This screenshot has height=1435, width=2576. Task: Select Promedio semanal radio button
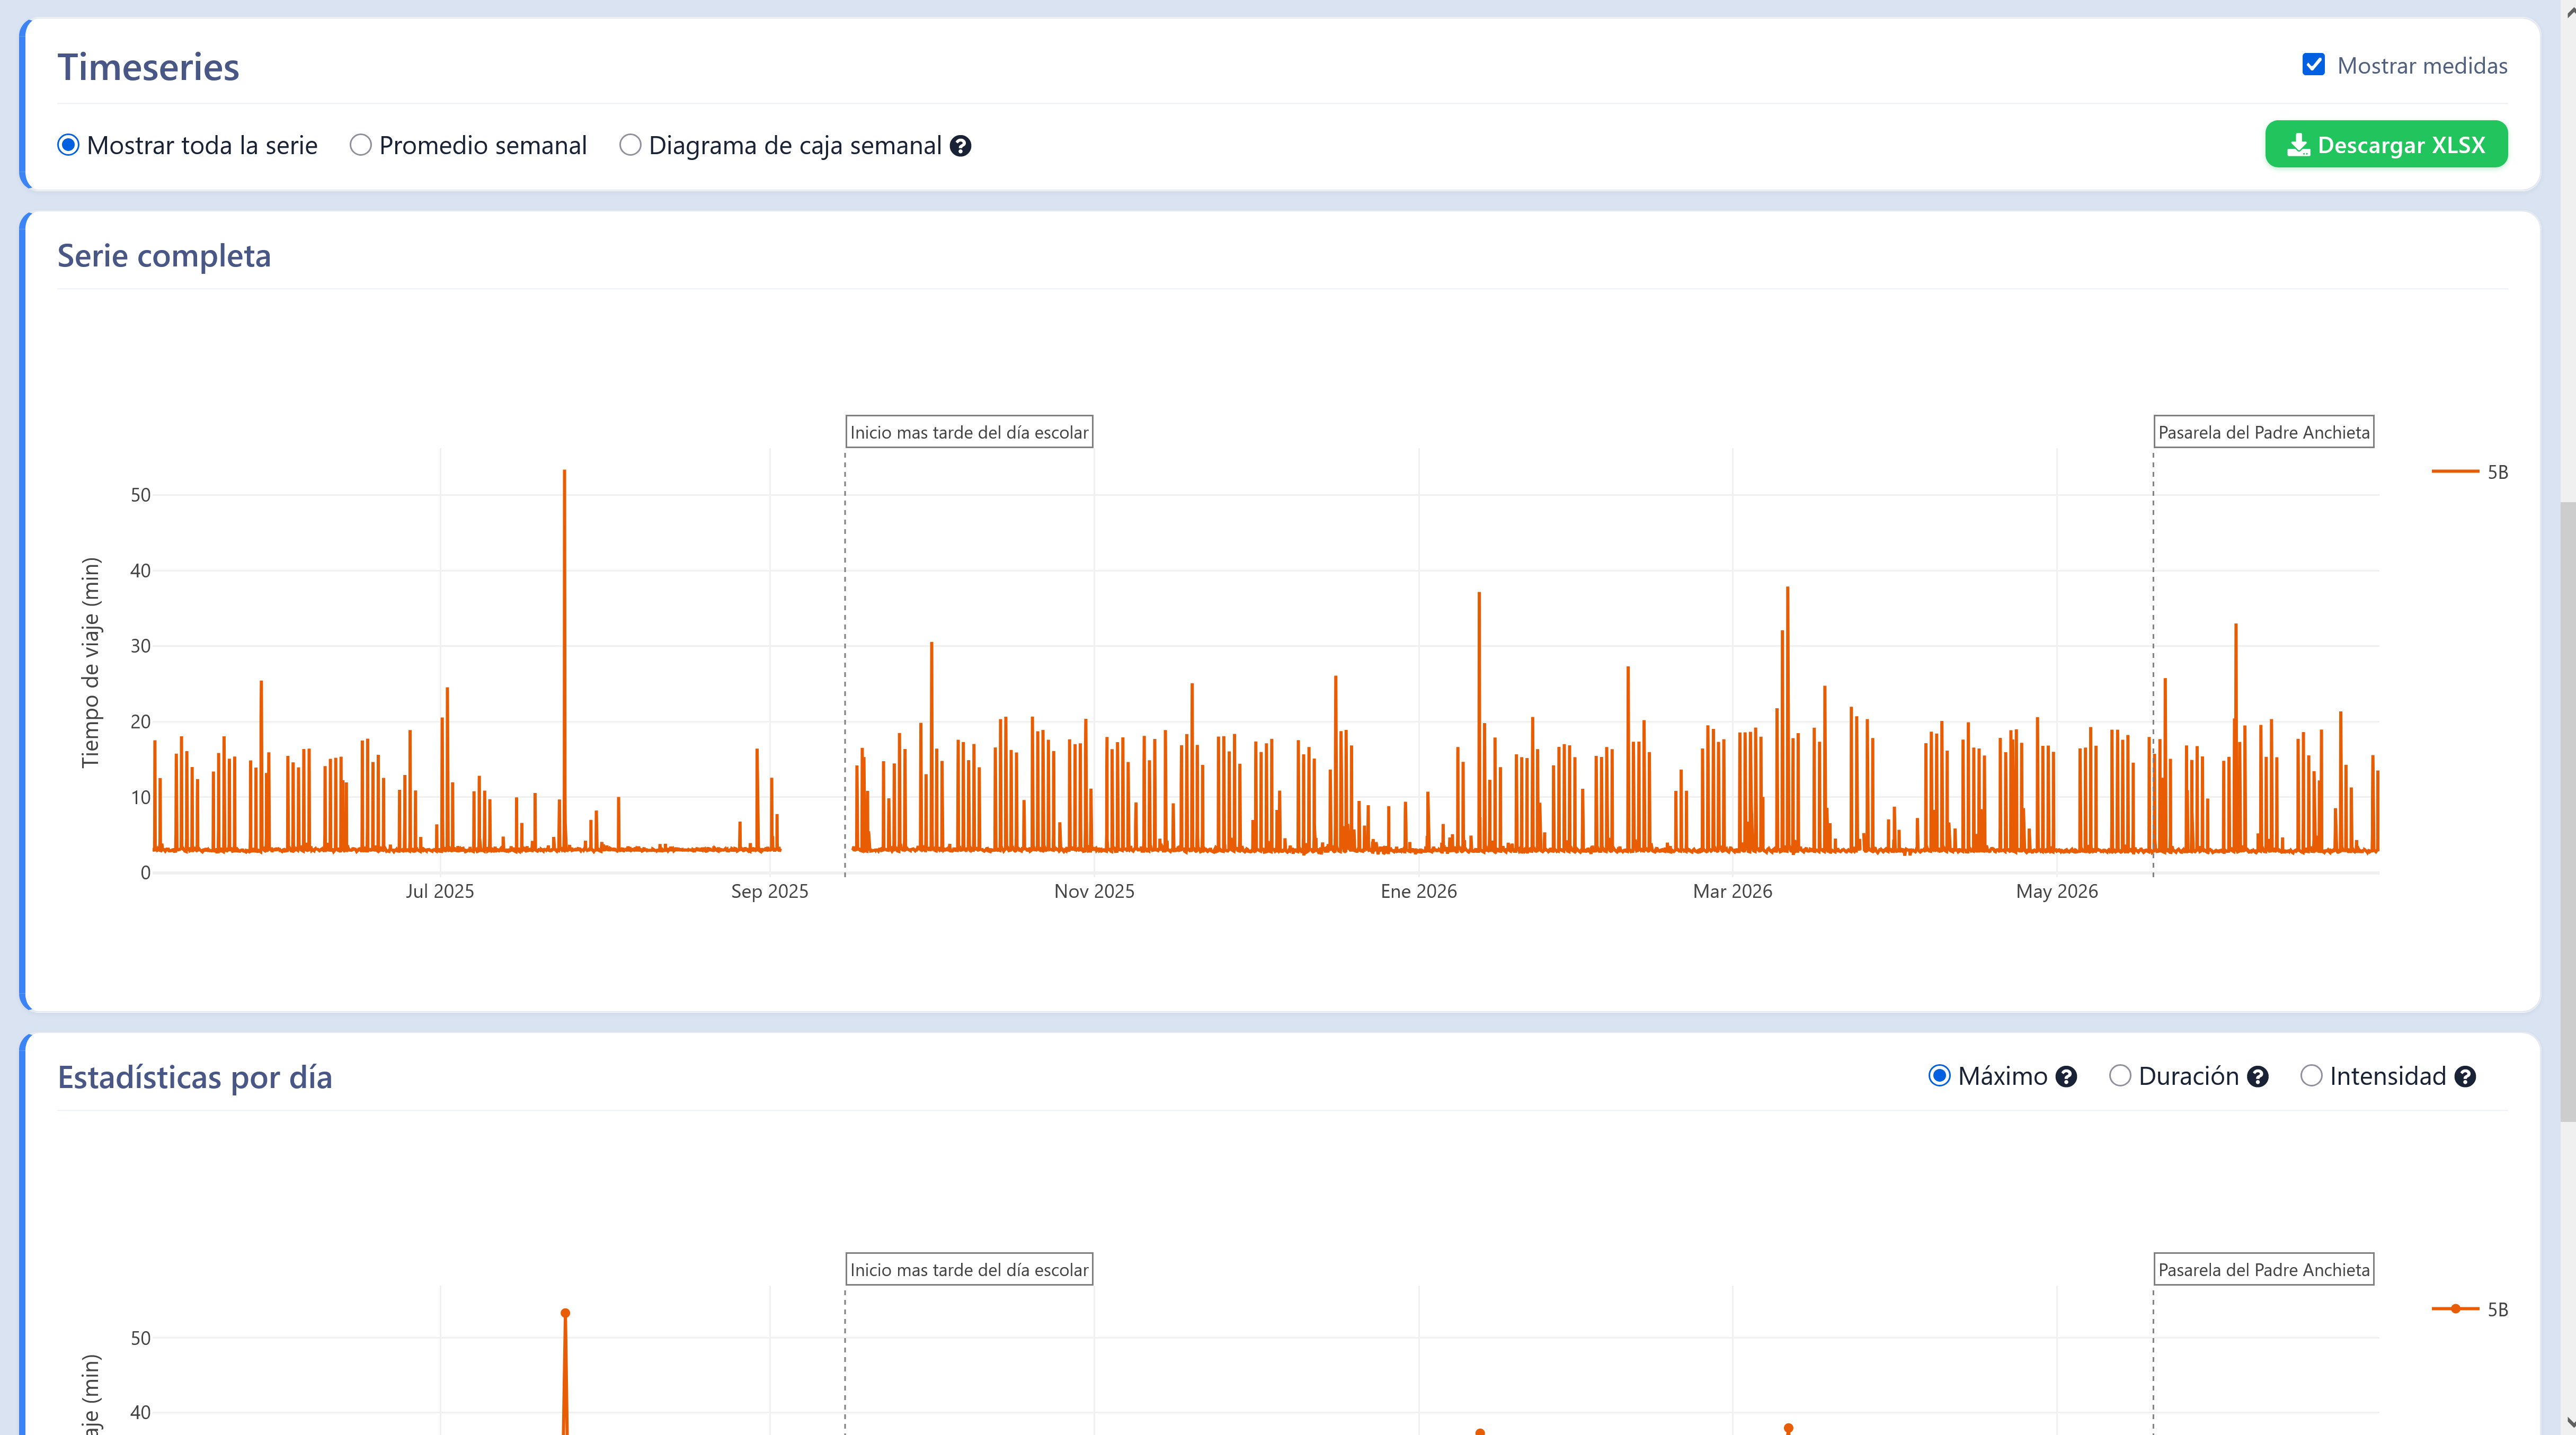click(x=361, y=145)
